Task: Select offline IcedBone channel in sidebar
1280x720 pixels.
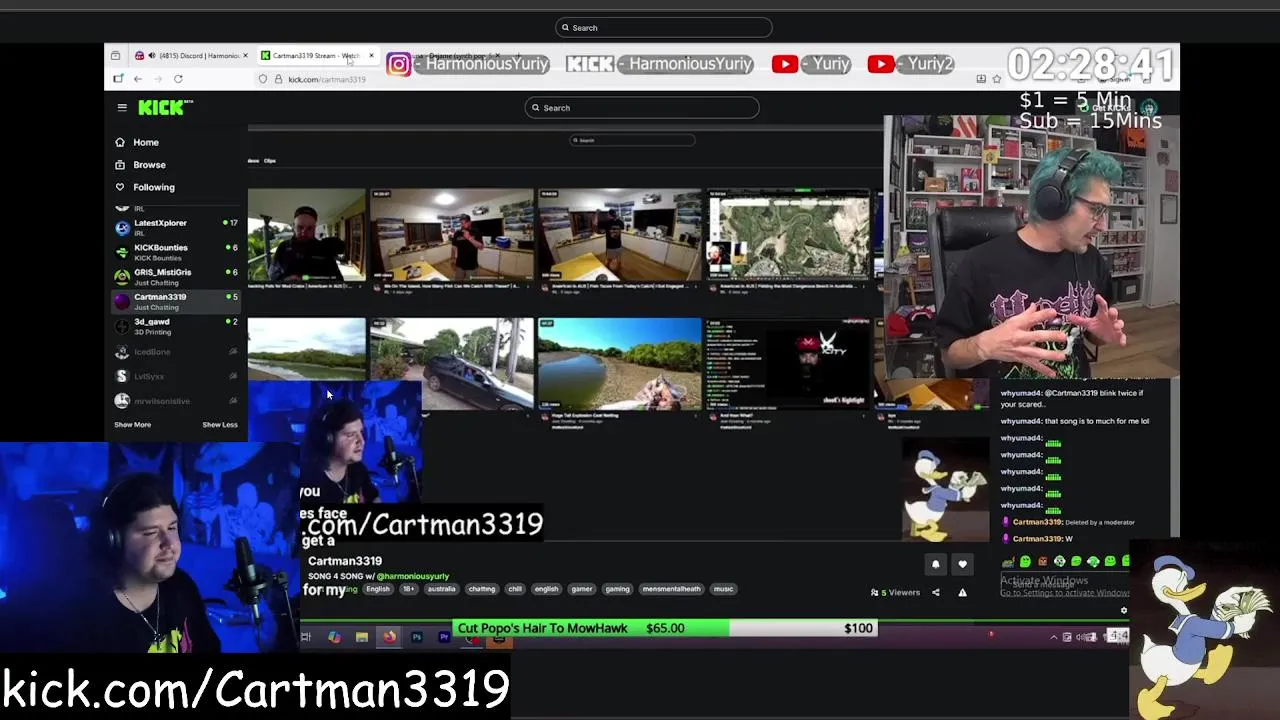Action: [x=176, y=352]
